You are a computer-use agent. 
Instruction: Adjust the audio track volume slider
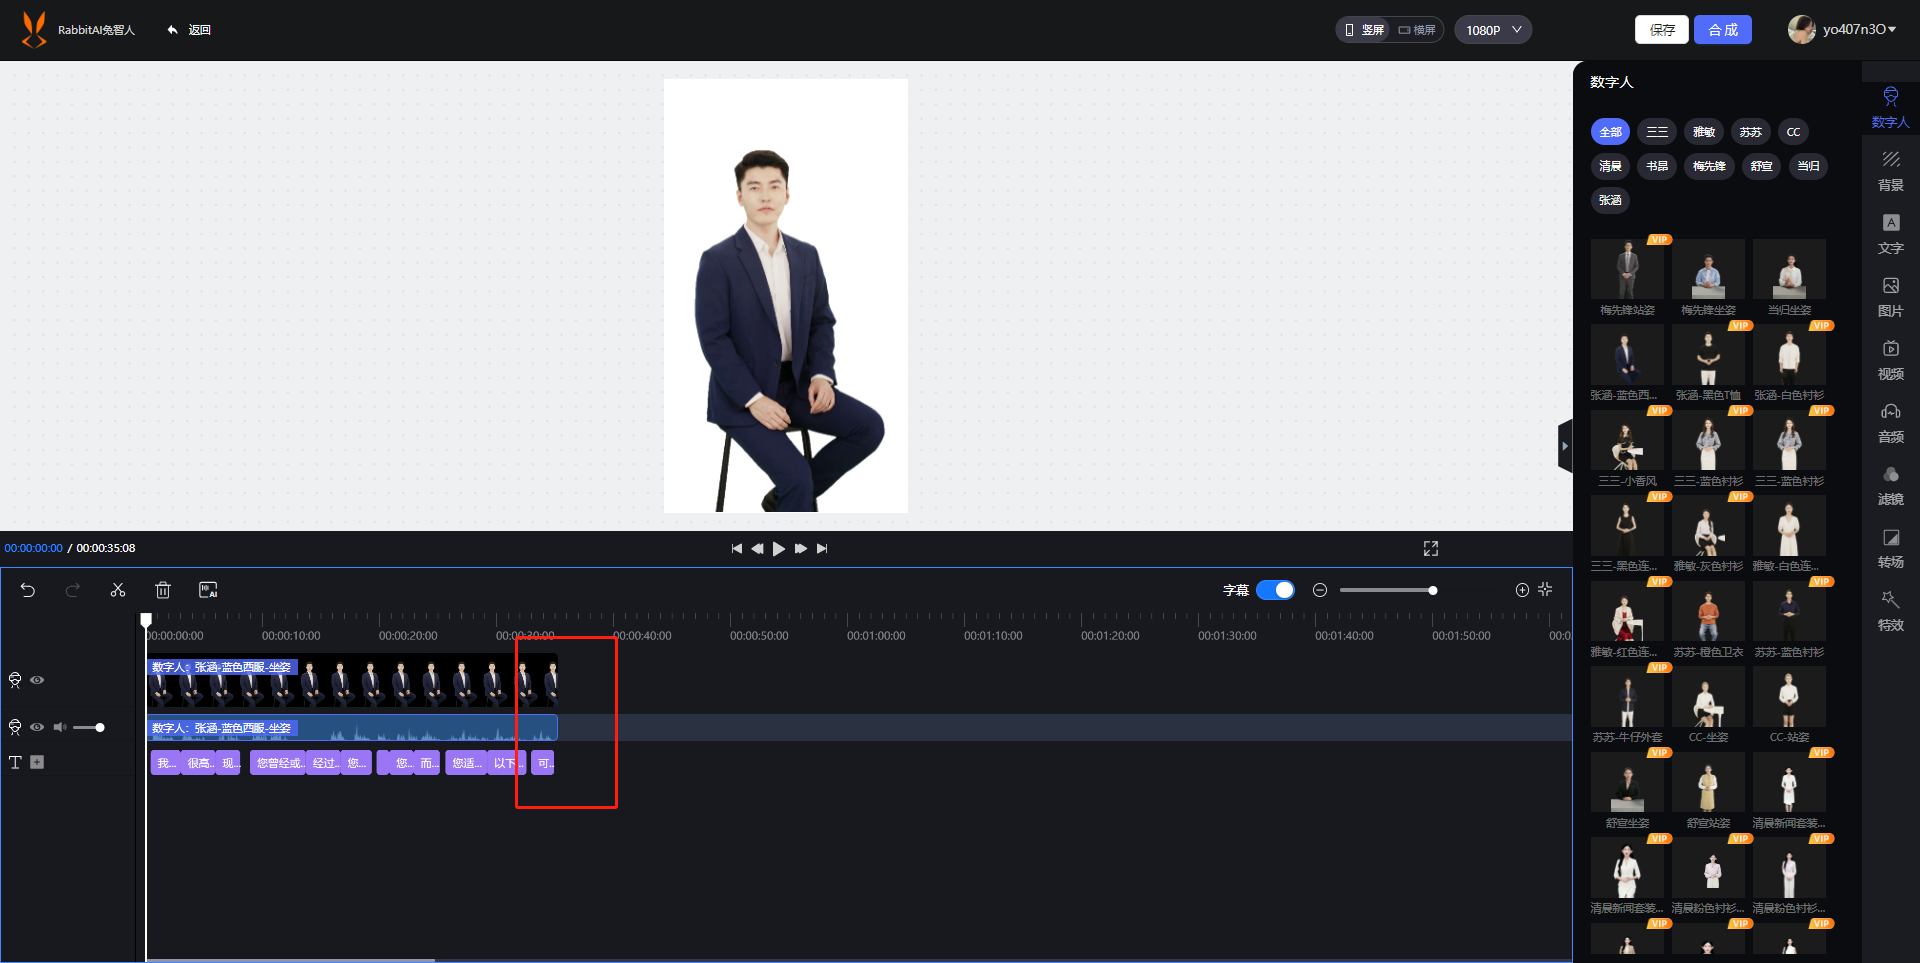click(88, 727)
